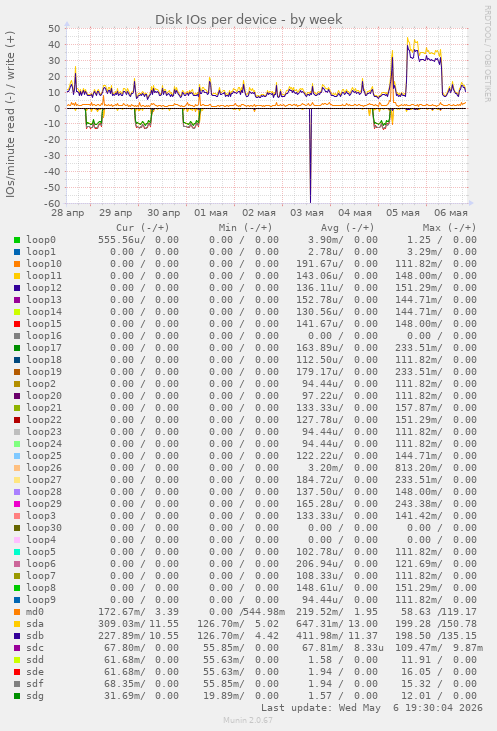This screenshot has height=731, width=497.
Task: Click the 'sdb' device label
Action: click(x=35, y=636)
